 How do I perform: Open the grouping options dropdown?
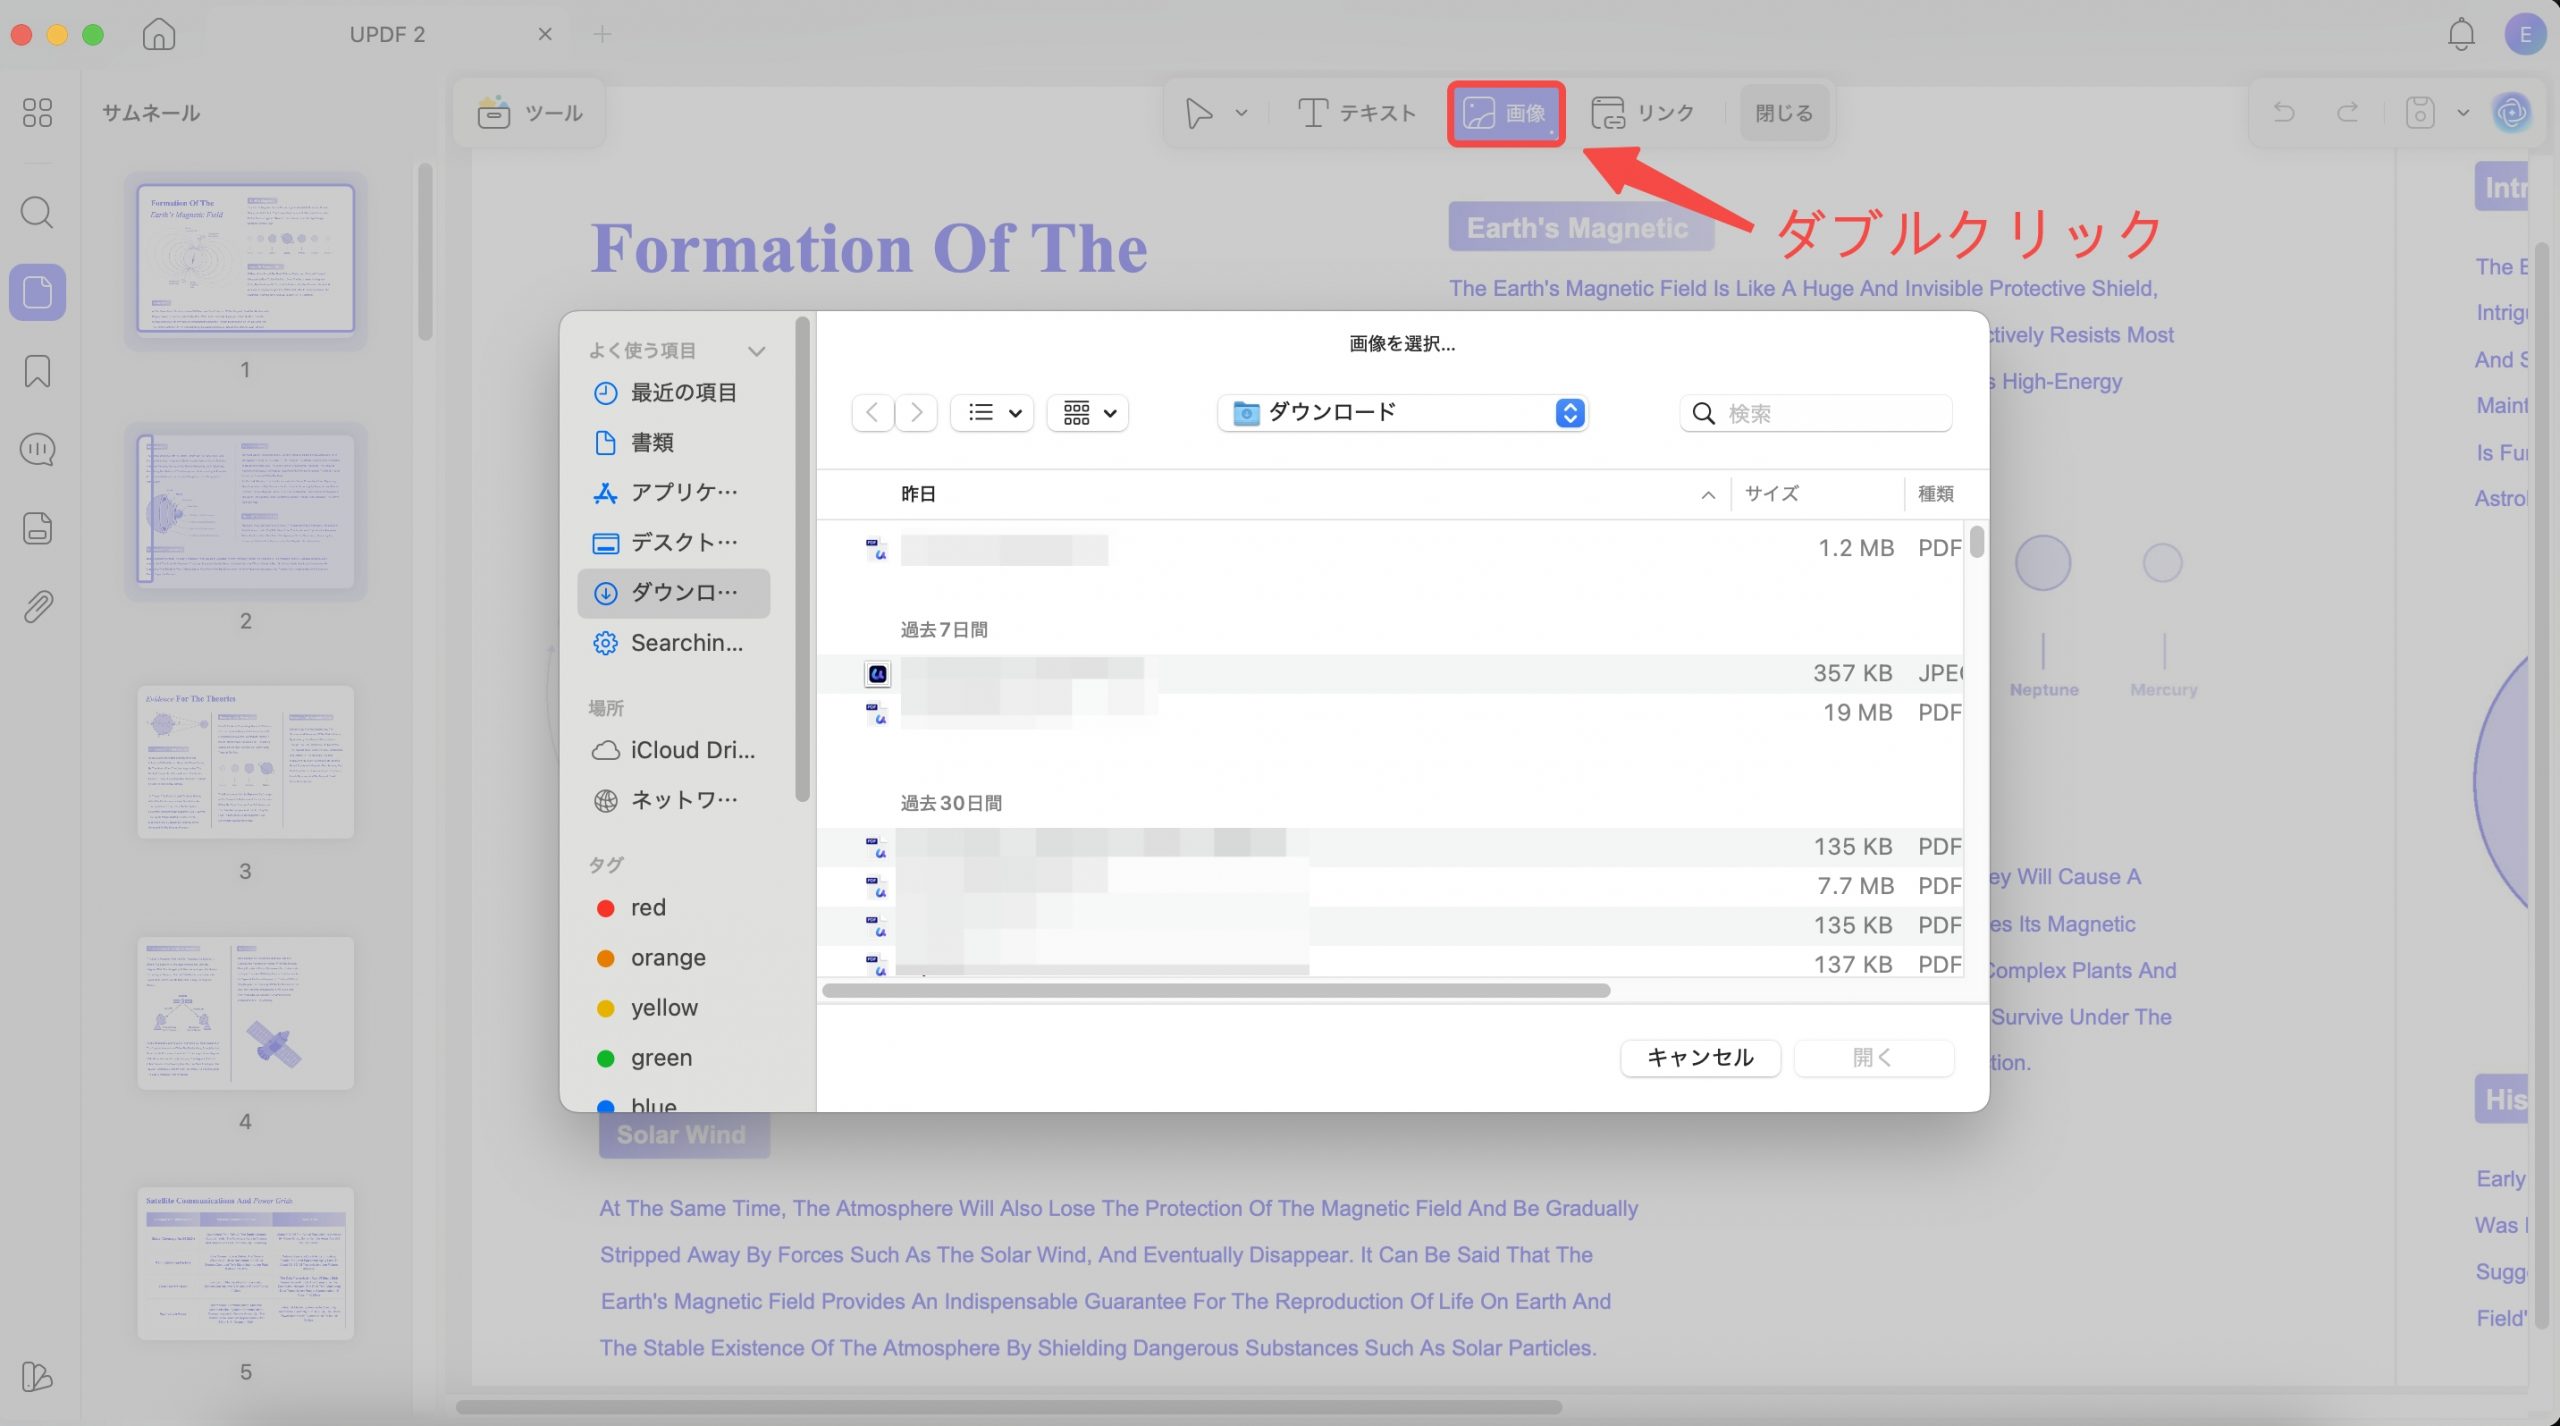[1088, 413]
